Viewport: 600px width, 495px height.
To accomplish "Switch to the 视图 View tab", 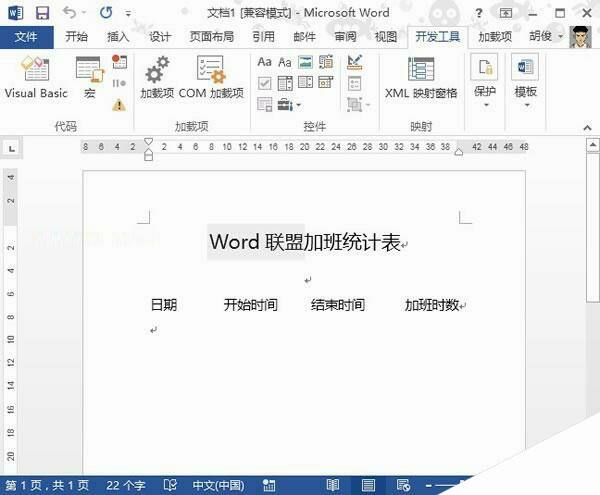I will point(386,37).
